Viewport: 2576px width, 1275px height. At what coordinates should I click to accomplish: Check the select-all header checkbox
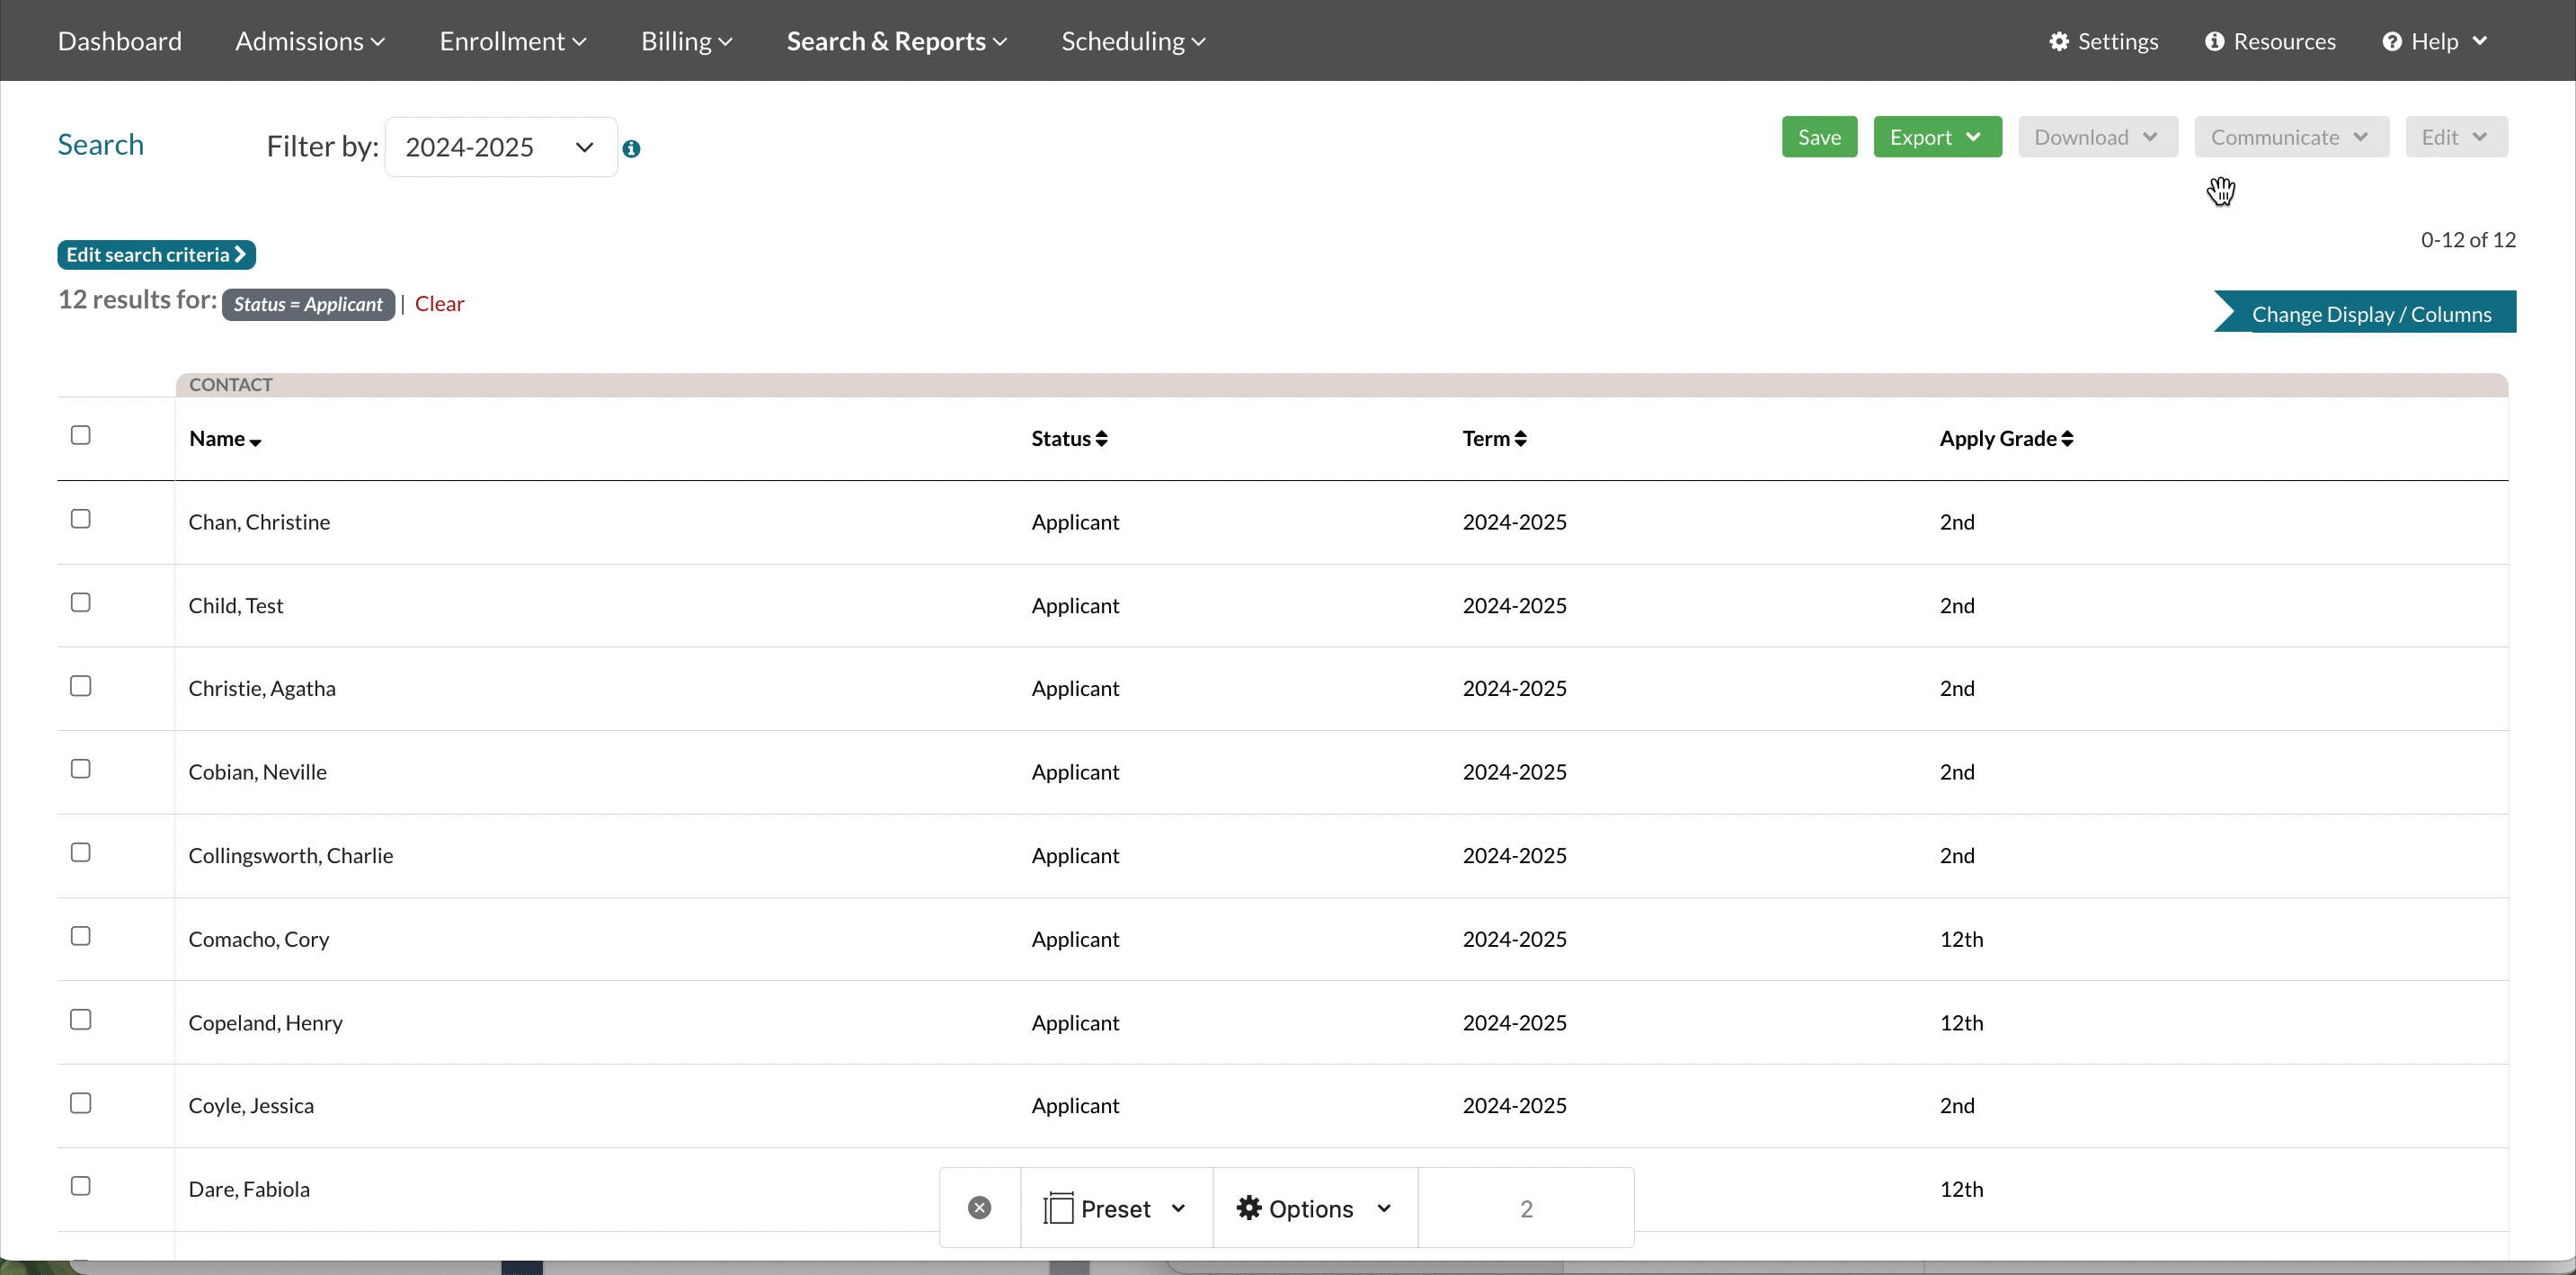(81, 435)
